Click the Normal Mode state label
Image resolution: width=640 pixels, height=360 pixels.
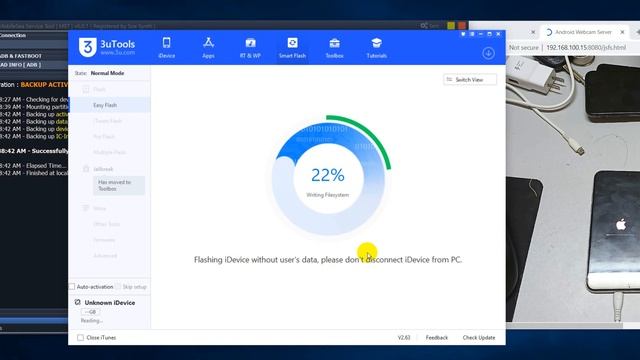[x=107, y=73]
